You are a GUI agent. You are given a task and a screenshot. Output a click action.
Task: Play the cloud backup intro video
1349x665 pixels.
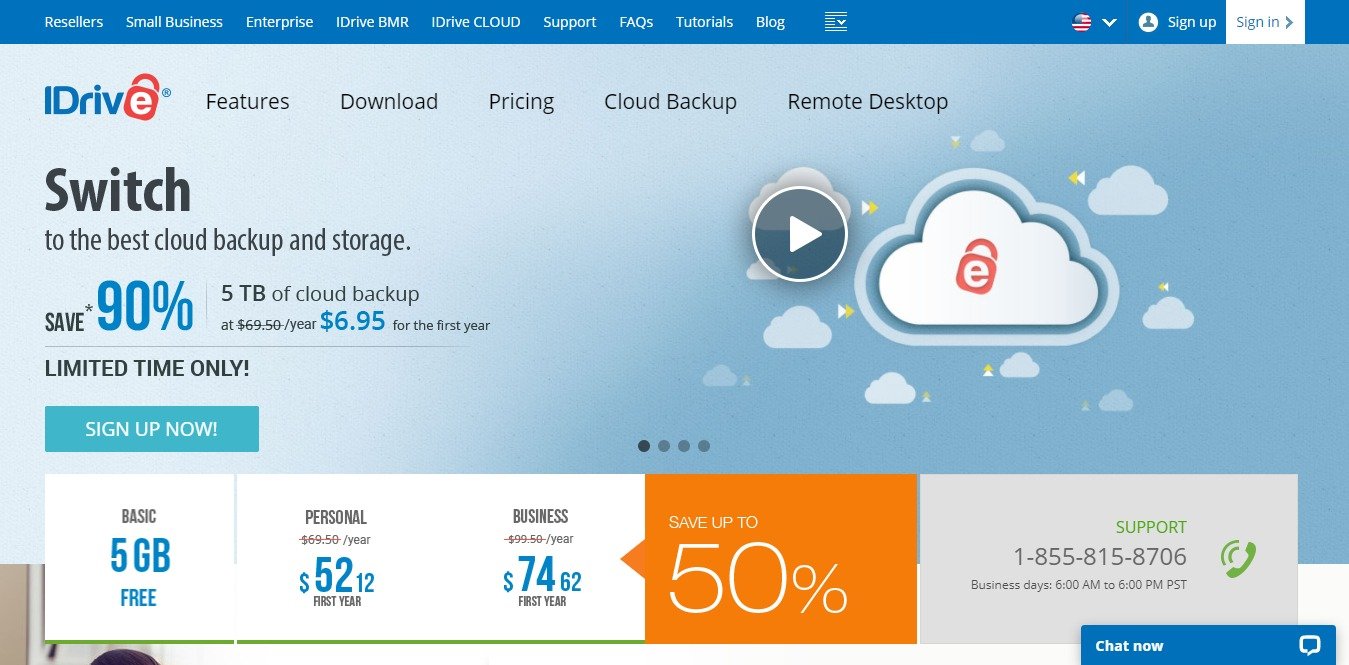[800, 234]
